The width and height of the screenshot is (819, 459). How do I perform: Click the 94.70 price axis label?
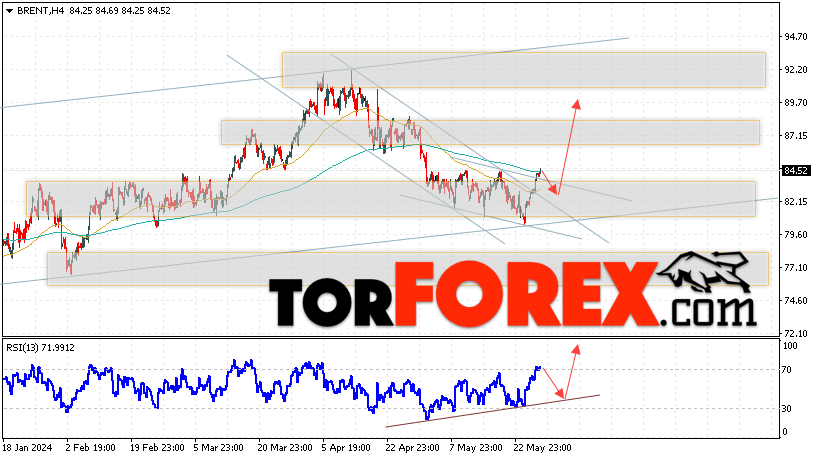795,37
